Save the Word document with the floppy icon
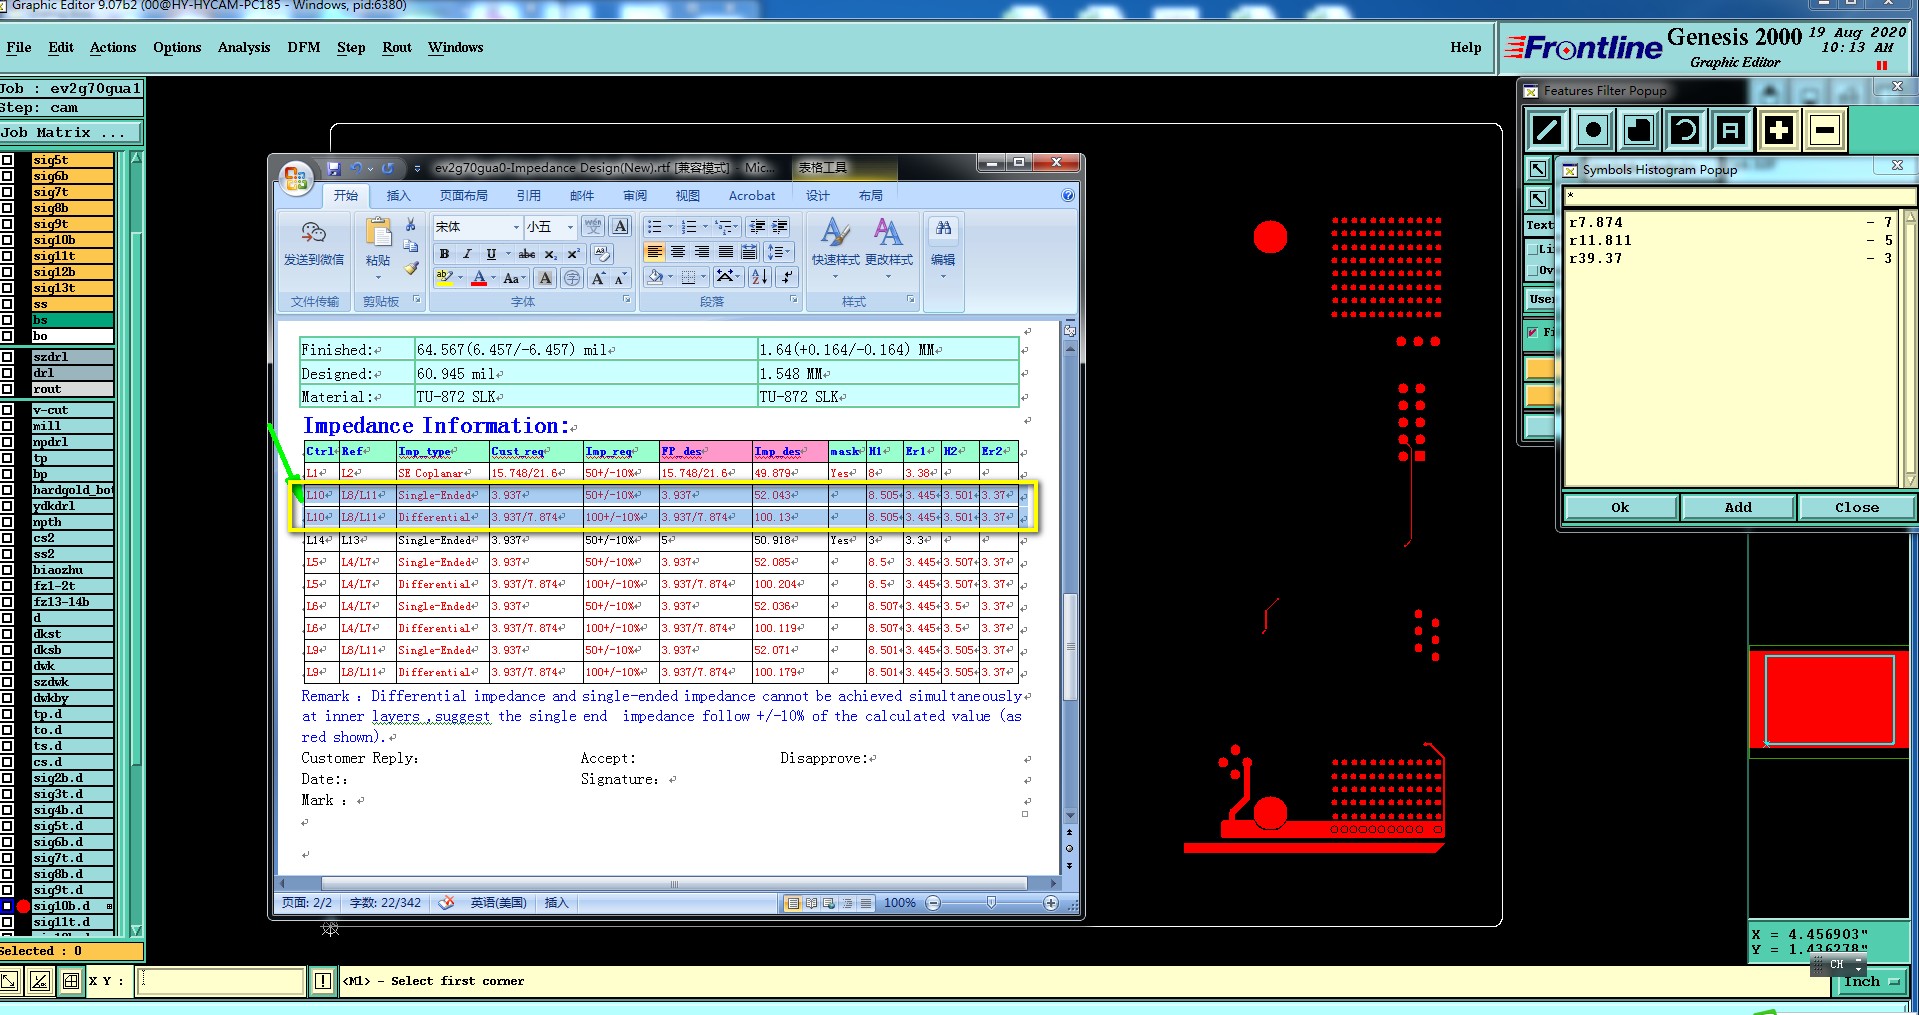This screenshot has width=1919, height=1015. coord(334,168)
